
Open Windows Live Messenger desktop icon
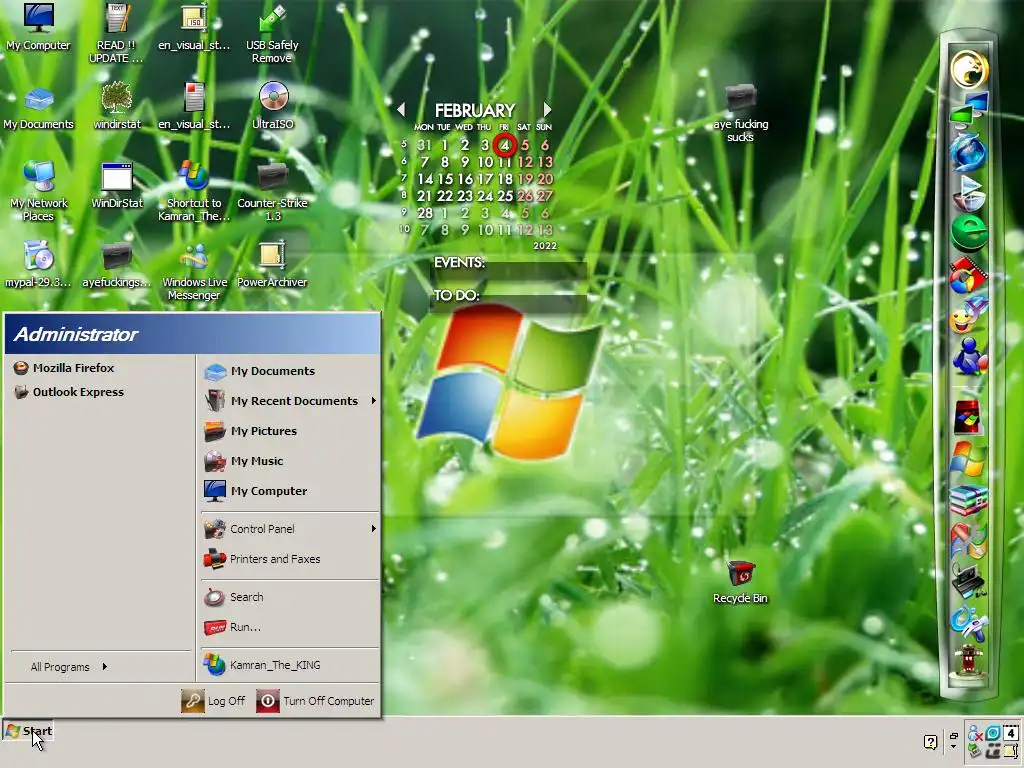pyautogui.click(x=194, y=272)
